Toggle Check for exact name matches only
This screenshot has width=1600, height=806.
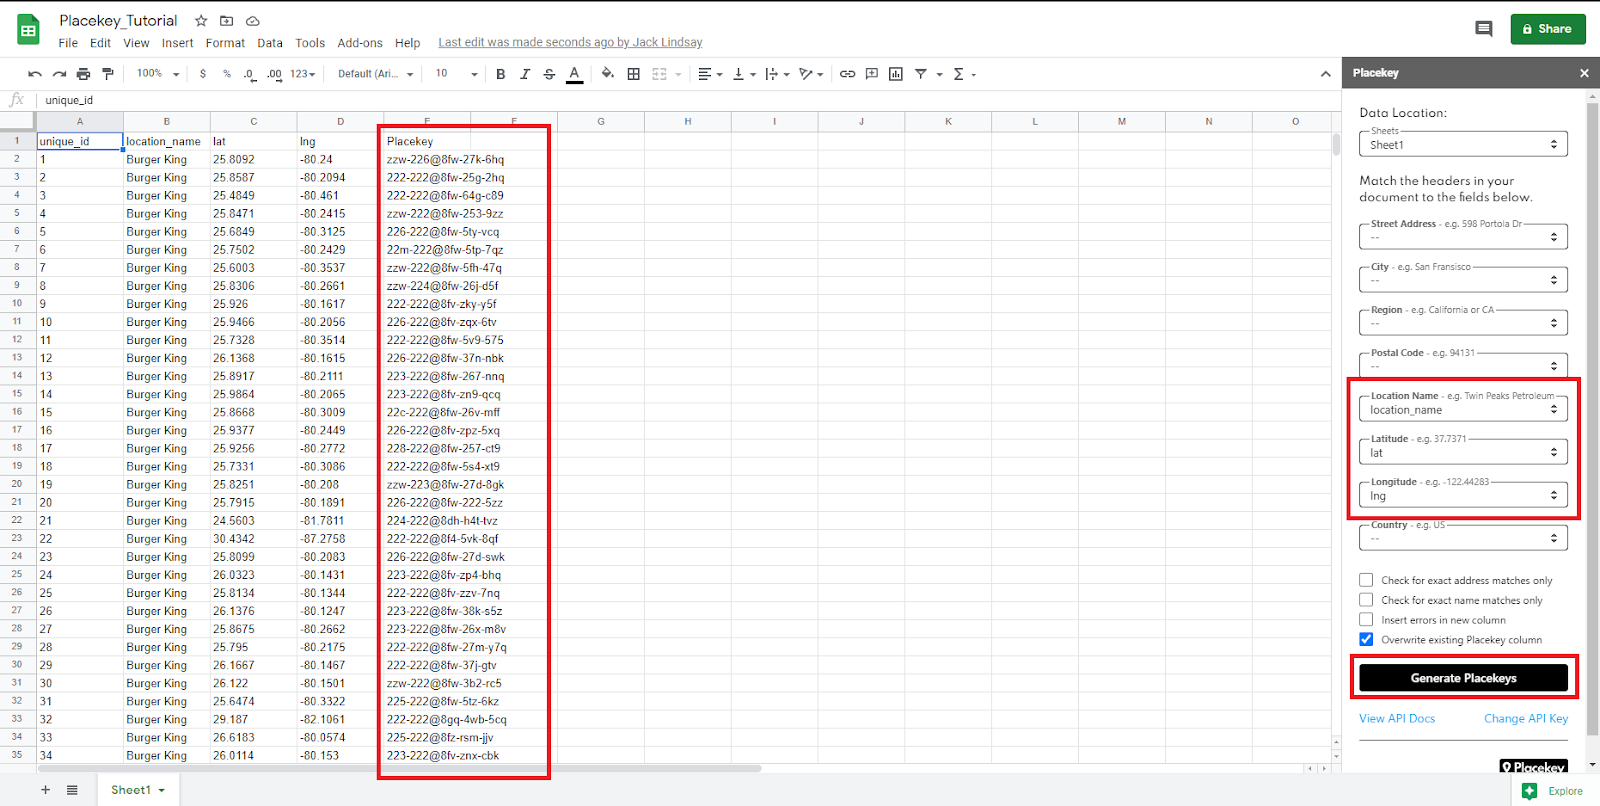coord(1366,600)
